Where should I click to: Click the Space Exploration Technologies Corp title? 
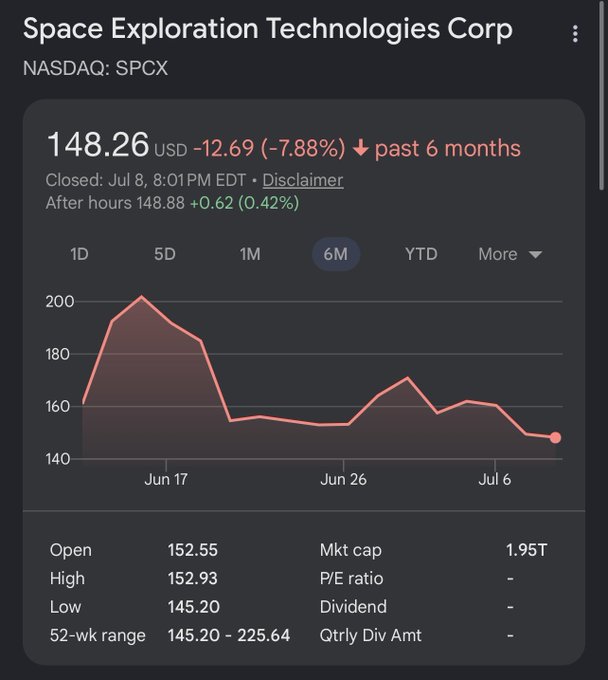pyautogui.click(x=268, y=29)
